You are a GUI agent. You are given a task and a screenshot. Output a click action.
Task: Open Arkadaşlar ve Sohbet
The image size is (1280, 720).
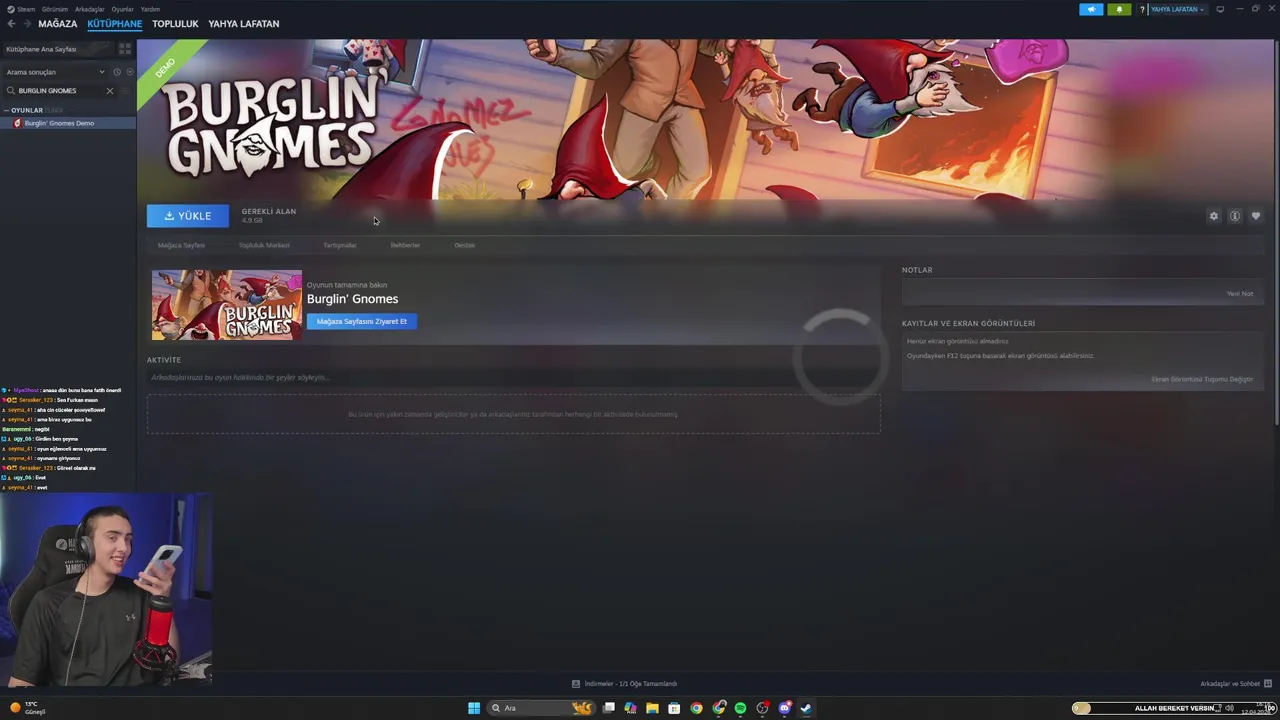pos(1236,684)
